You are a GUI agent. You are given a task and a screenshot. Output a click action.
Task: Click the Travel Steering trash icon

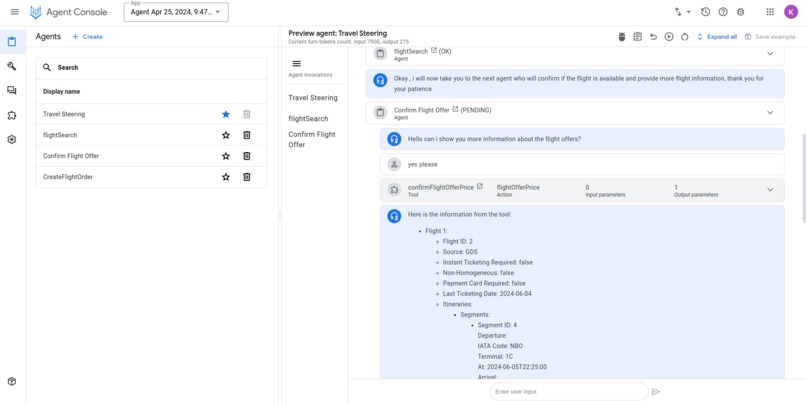tap(247, 114)
